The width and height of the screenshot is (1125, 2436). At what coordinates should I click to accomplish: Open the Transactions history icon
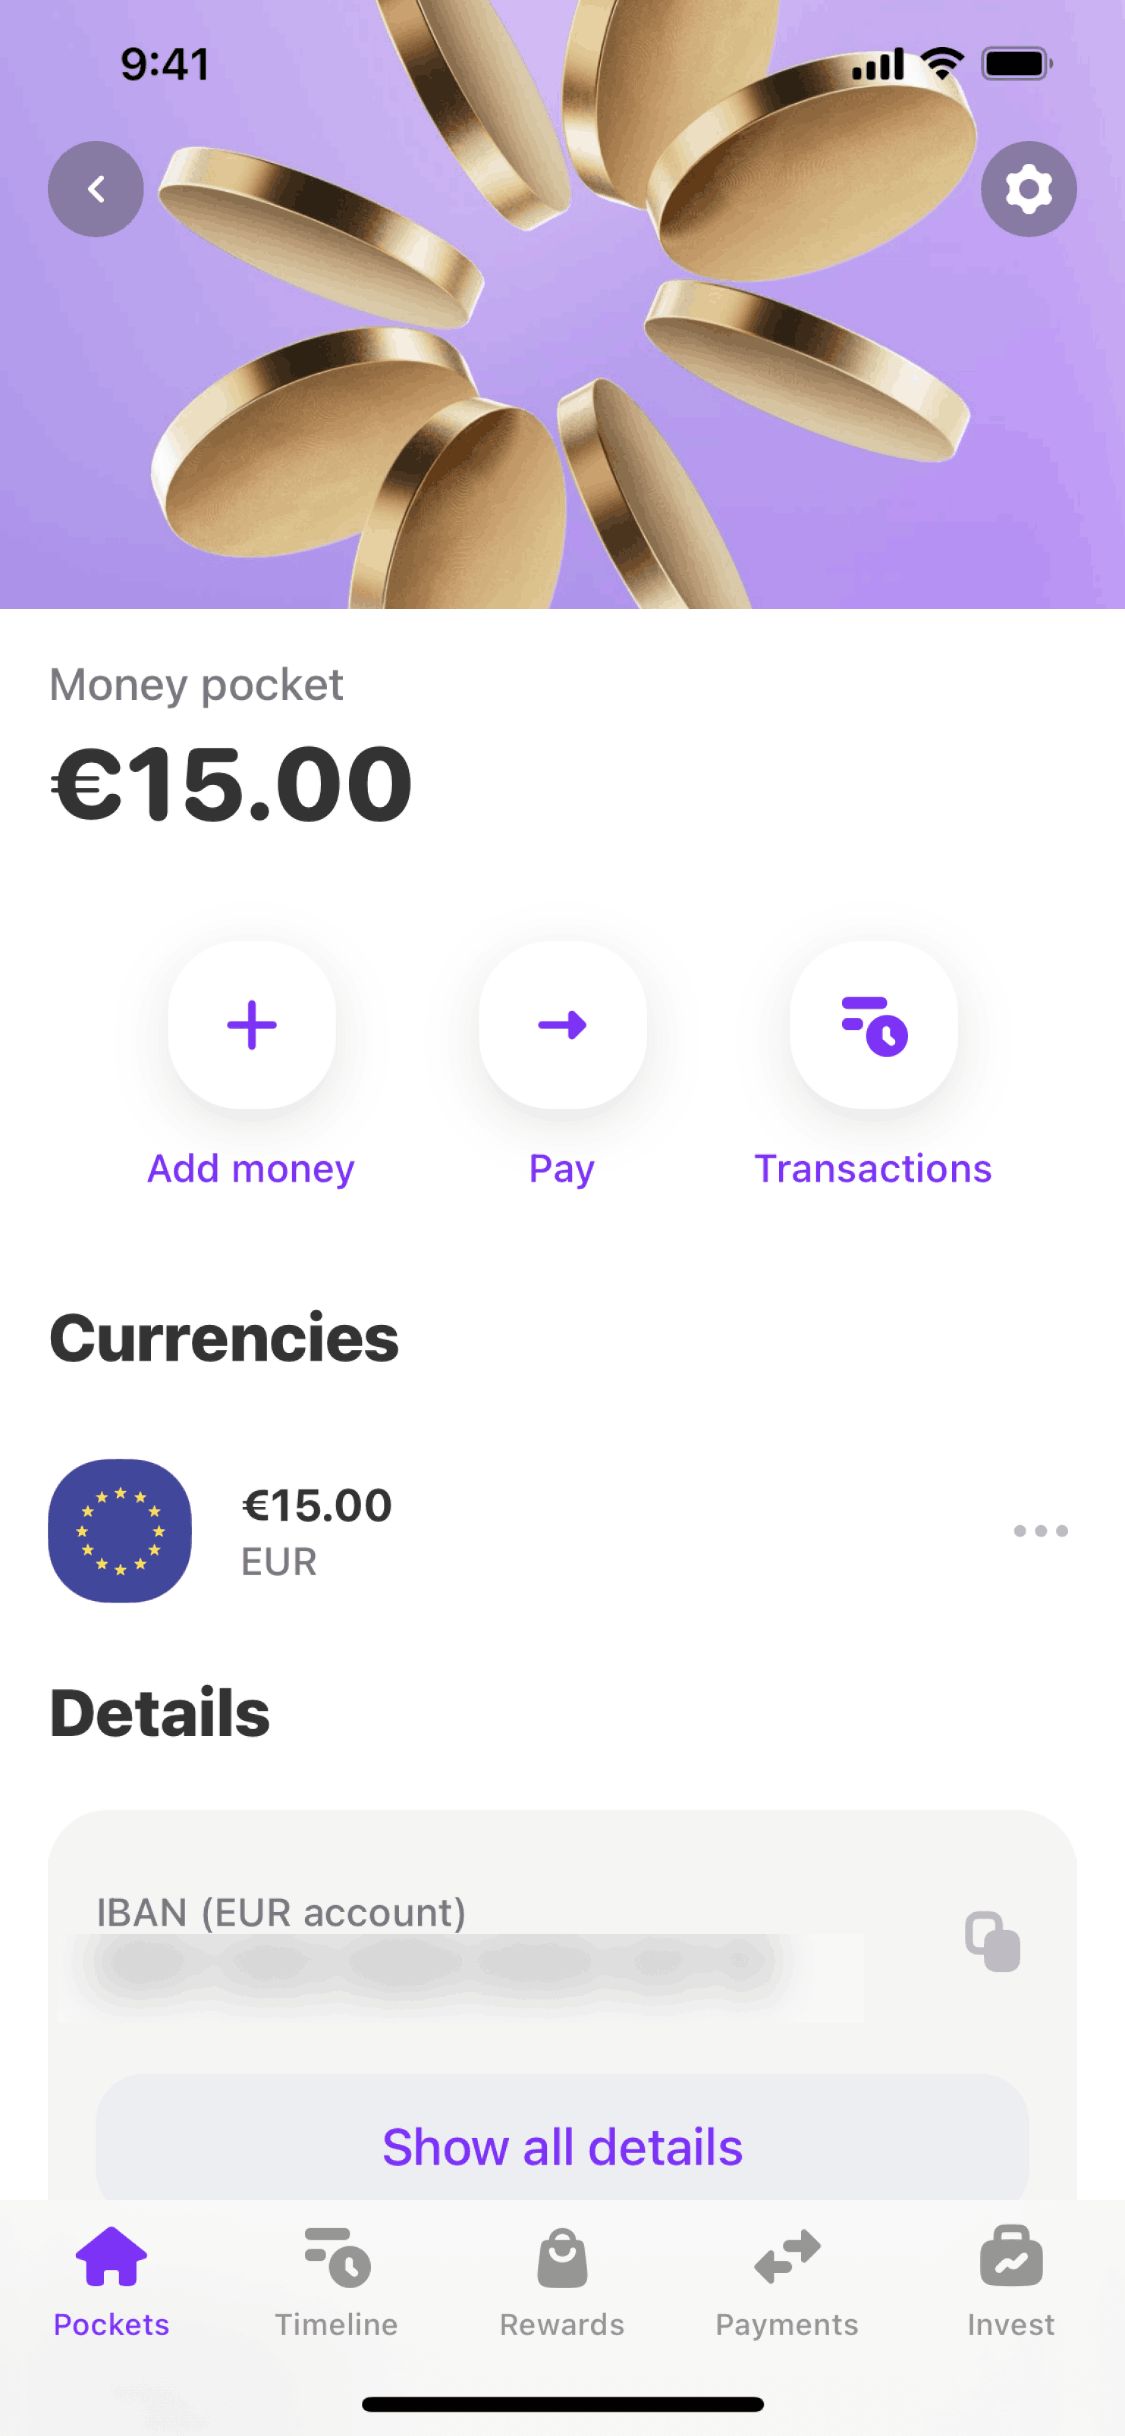(873, 1025)
